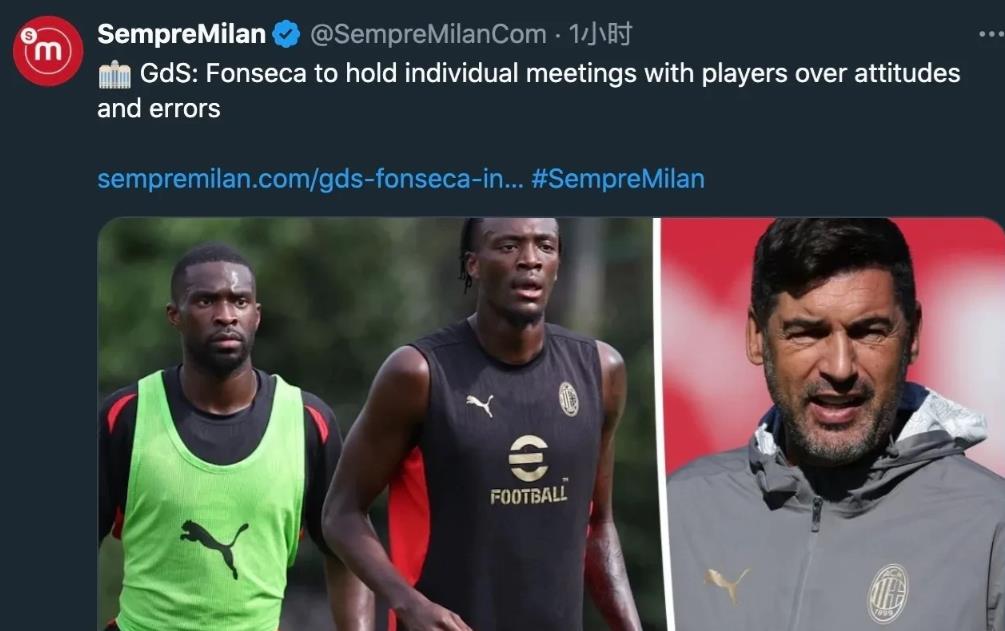Open the #SempreMilan hashtag
Image resolution: width=1005 pixels, height=631 pixels.
coord(618,178)
